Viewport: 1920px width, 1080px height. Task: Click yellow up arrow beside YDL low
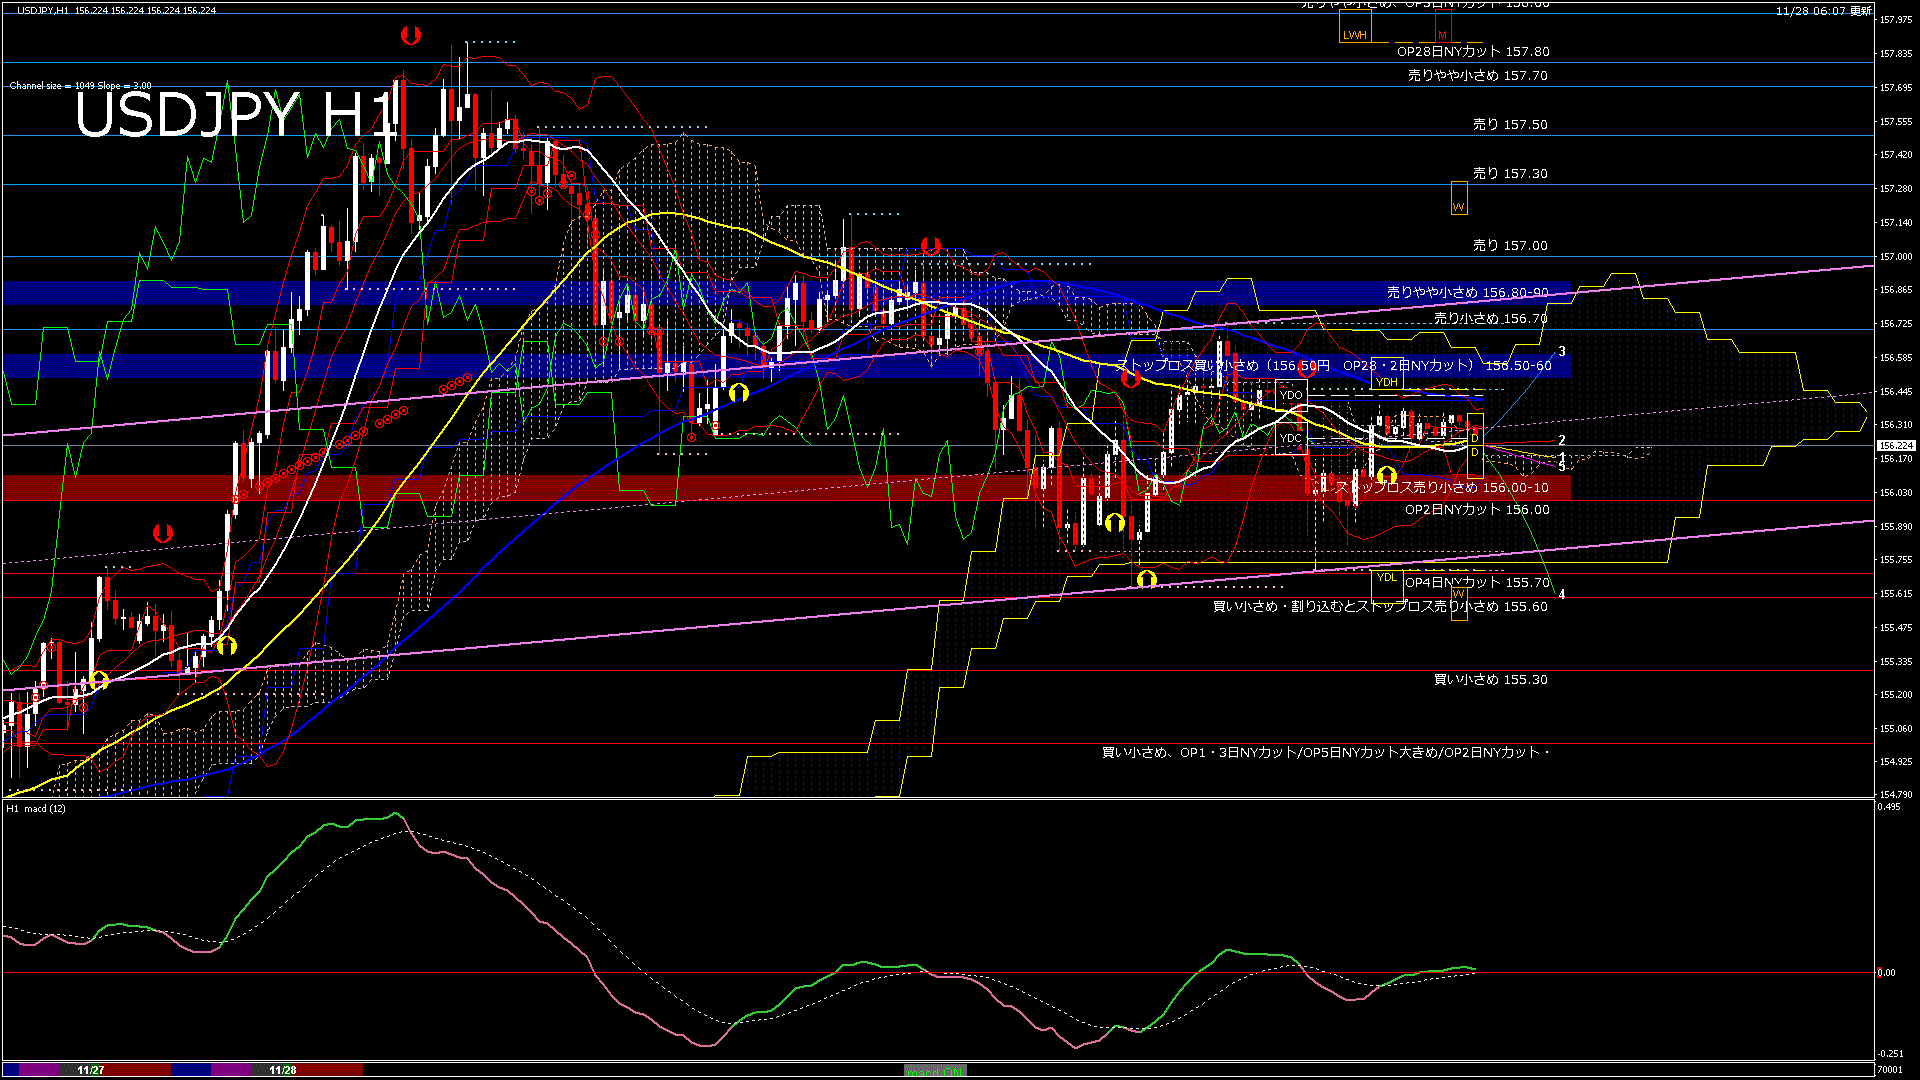(1146, 579)
